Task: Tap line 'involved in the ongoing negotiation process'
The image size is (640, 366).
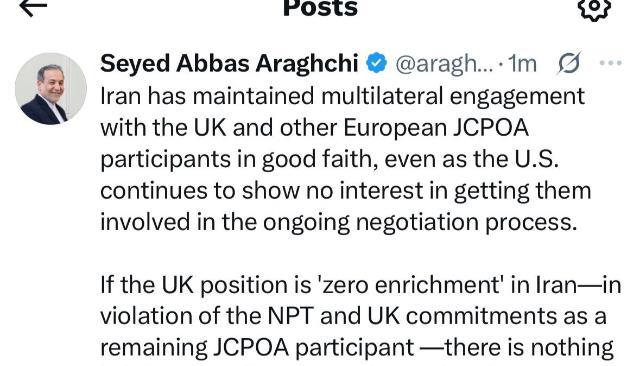Action: [339, 222]
